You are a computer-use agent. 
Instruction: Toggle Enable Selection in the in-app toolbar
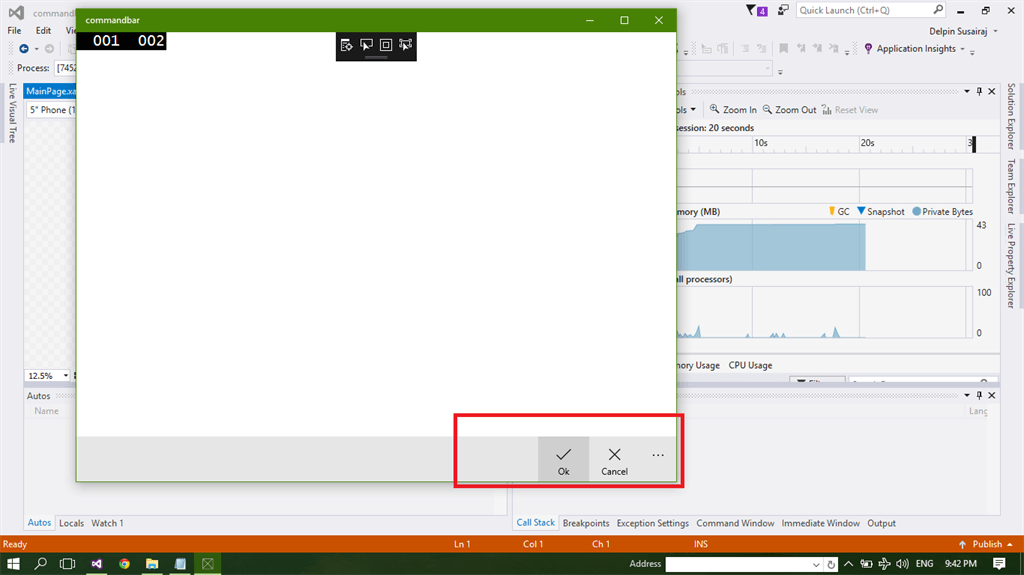366,45
